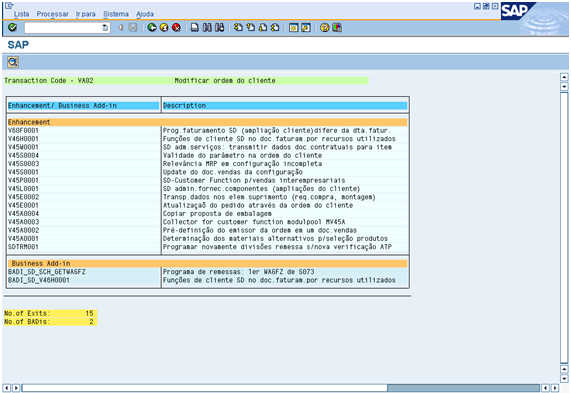Click 'Copiar proposta de embalagem' description

217,214
